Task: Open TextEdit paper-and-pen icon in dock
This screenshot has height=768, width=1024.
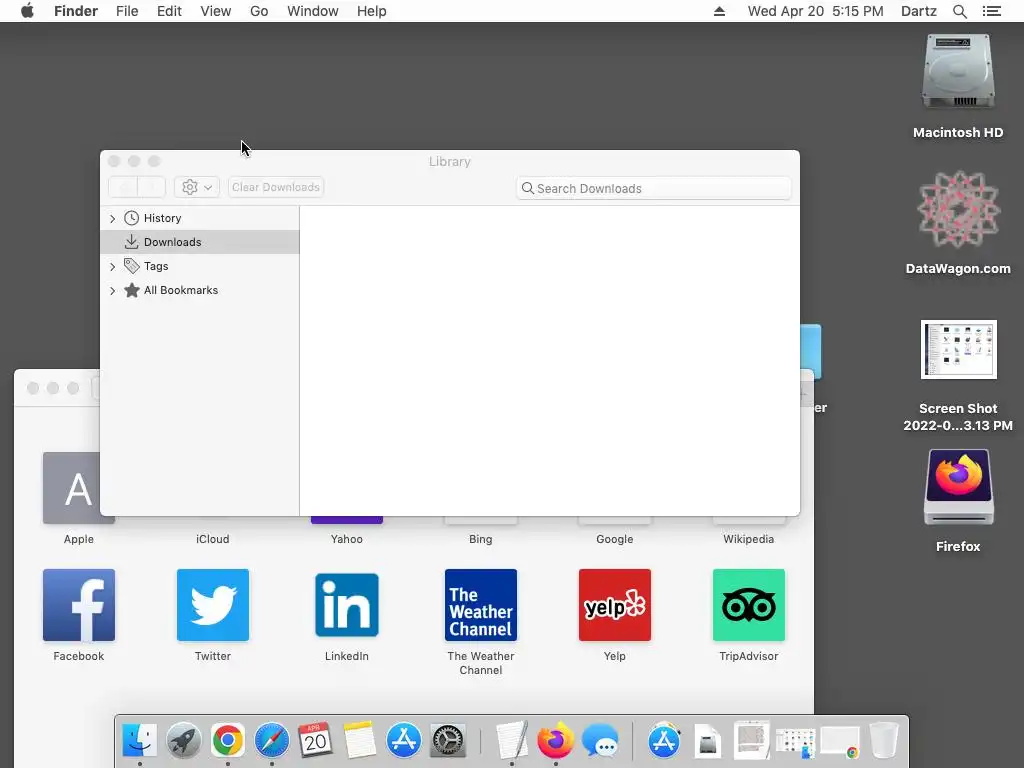Action: 512,741
